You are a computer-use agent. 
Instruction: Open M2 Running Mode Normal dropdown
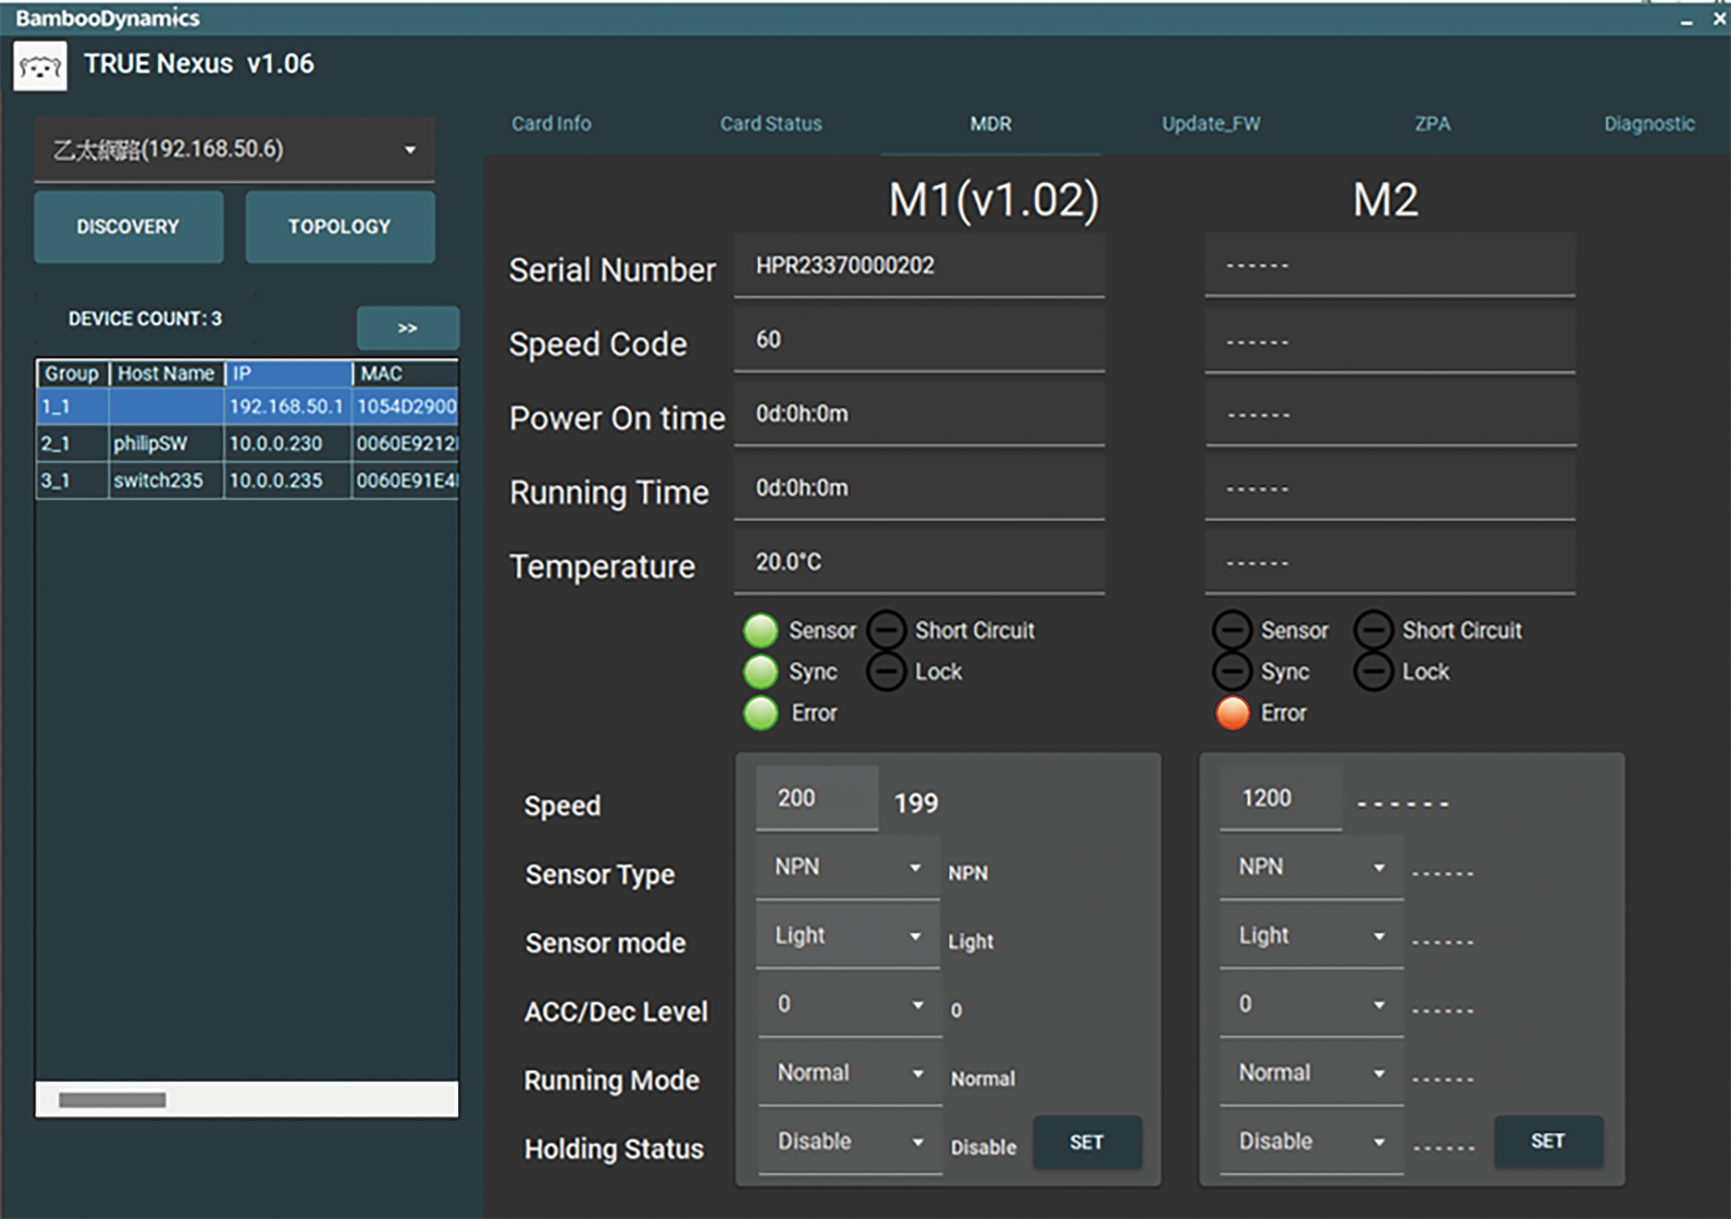point(1312,1073)
